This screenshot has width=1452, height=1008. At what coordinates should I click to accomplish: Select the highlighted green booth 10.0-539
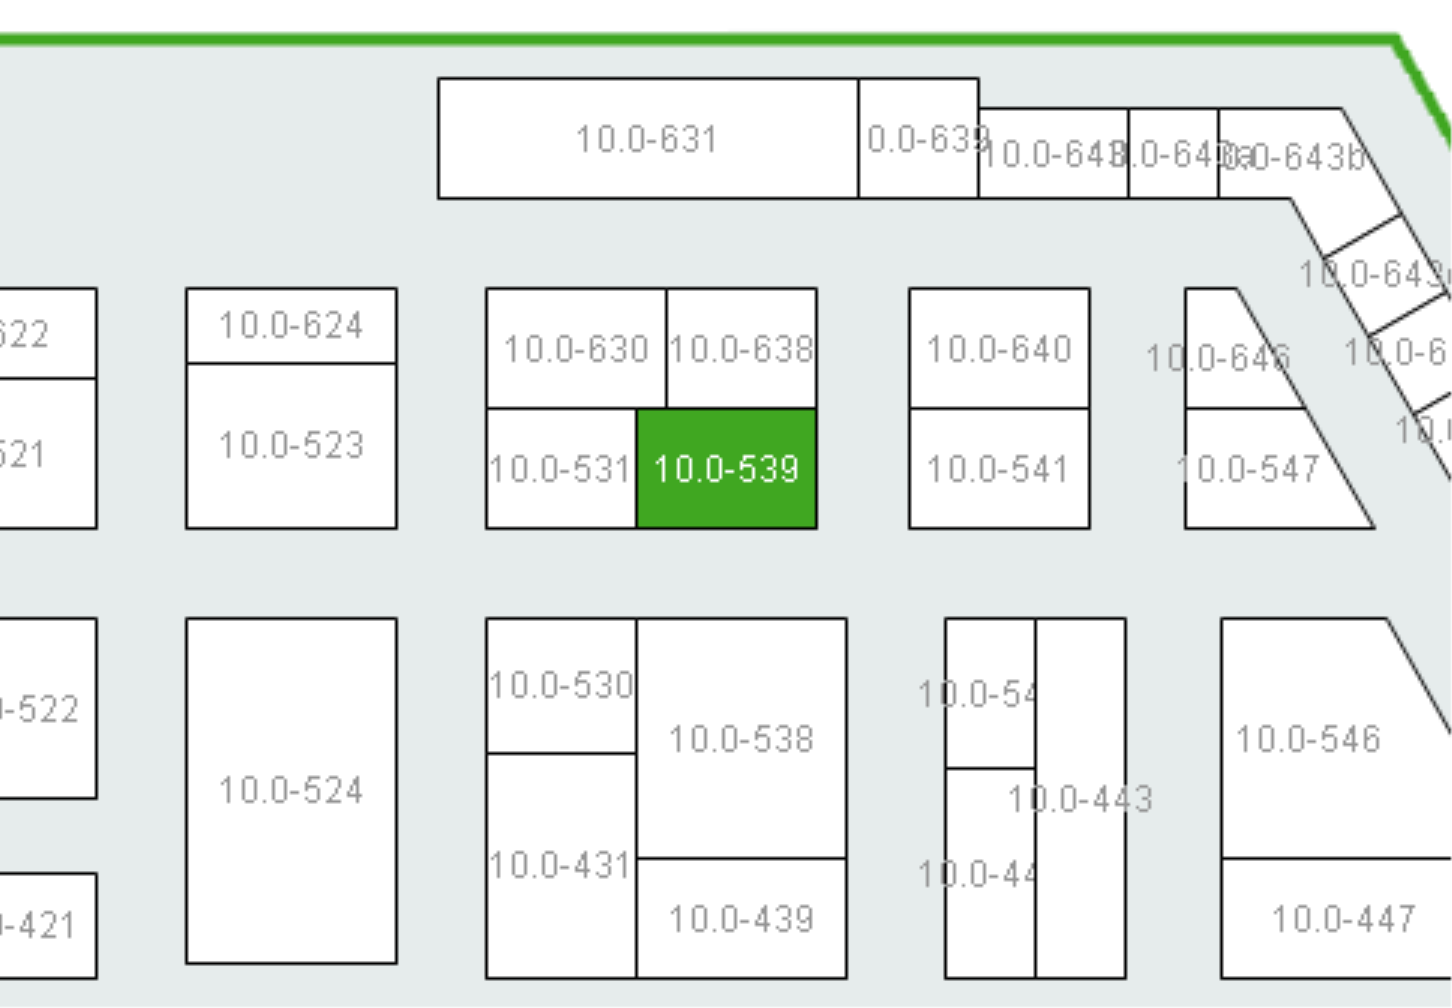coord(727,468)
